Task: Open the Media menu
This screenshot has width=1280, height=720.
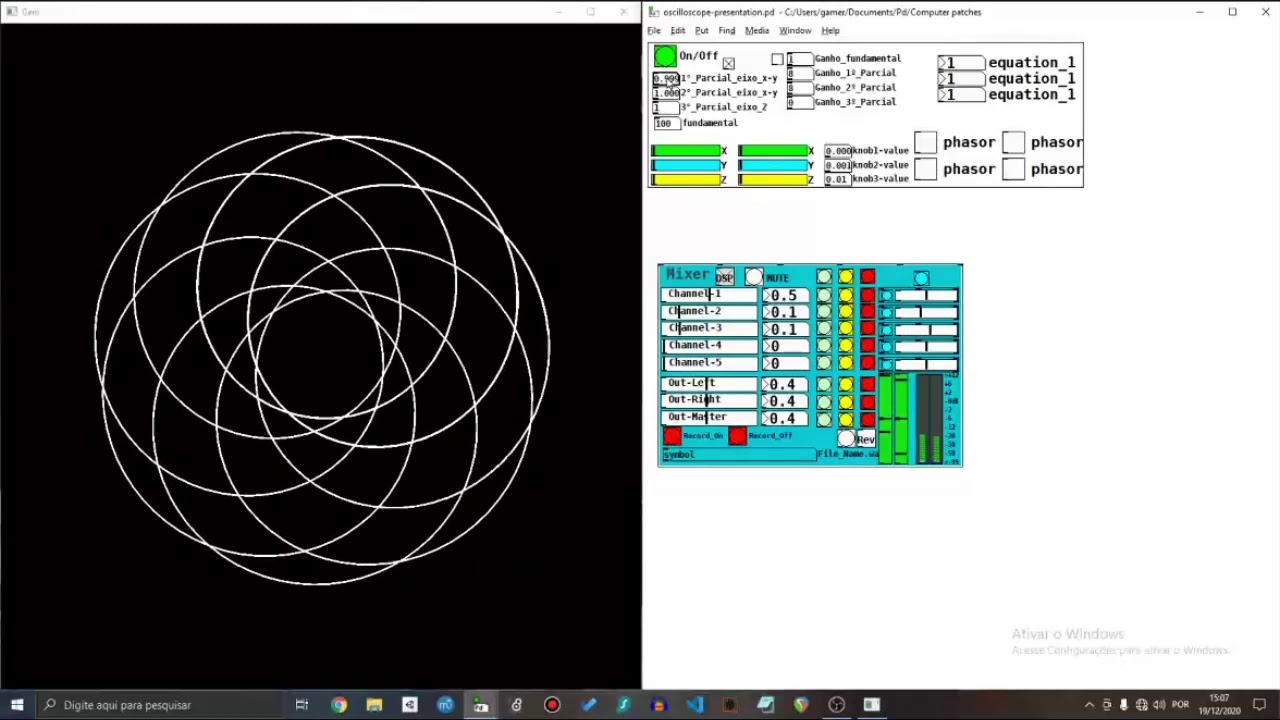Action: [757, 31]
